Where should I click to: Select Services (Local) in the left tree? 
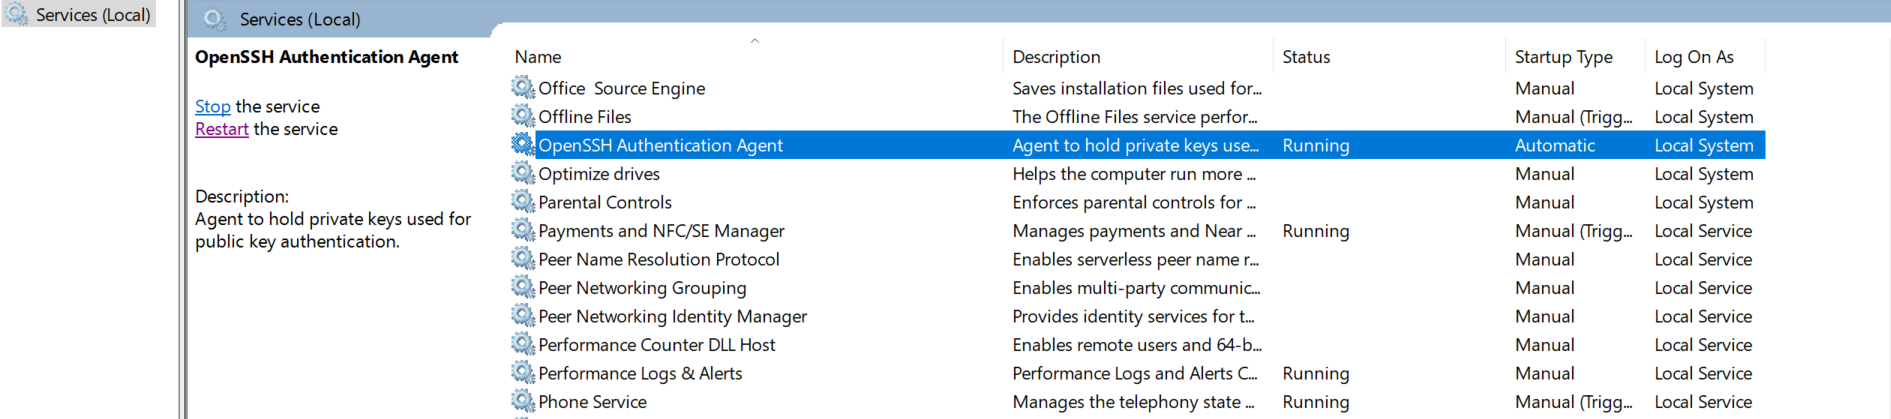[93, 15]
